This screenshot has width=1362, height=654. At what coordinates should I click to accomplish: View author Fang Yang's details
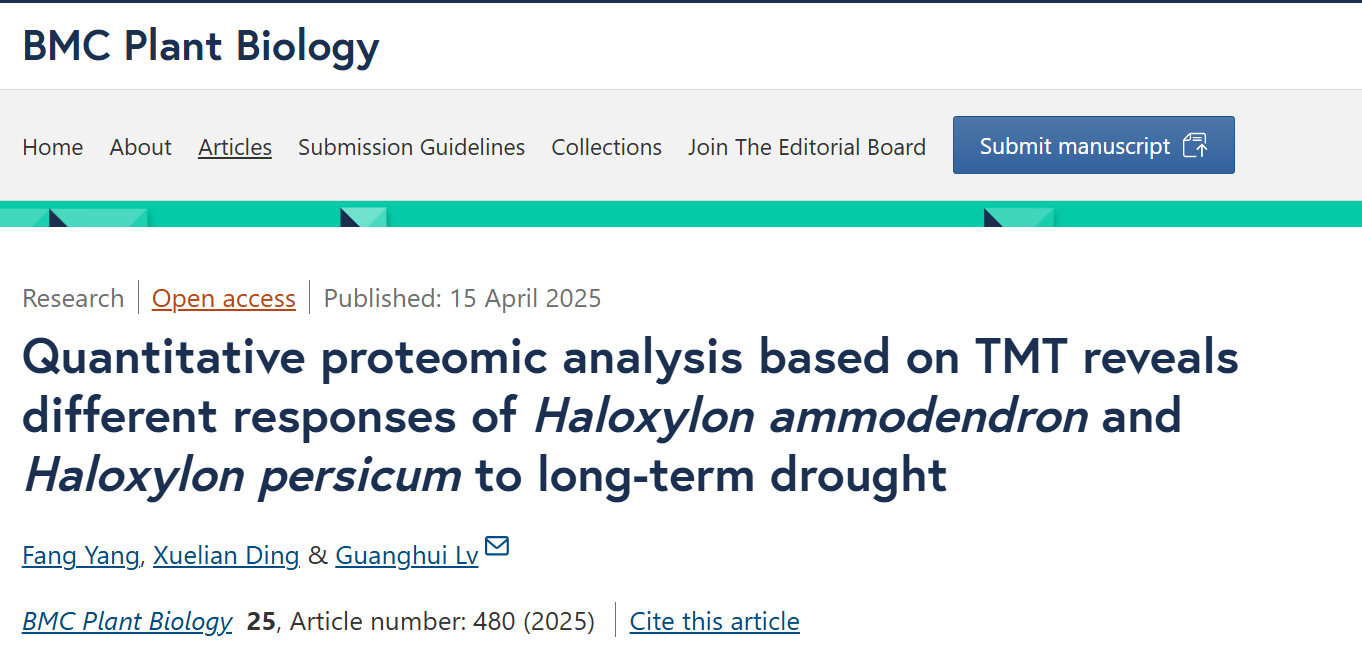81,555
